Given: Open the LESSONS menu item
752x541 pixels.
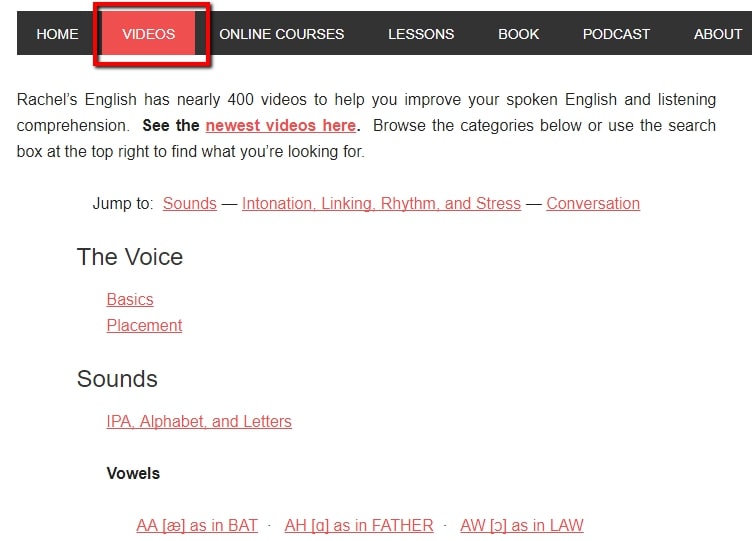Looking at the screenshot, I should [x=421, y=34].
